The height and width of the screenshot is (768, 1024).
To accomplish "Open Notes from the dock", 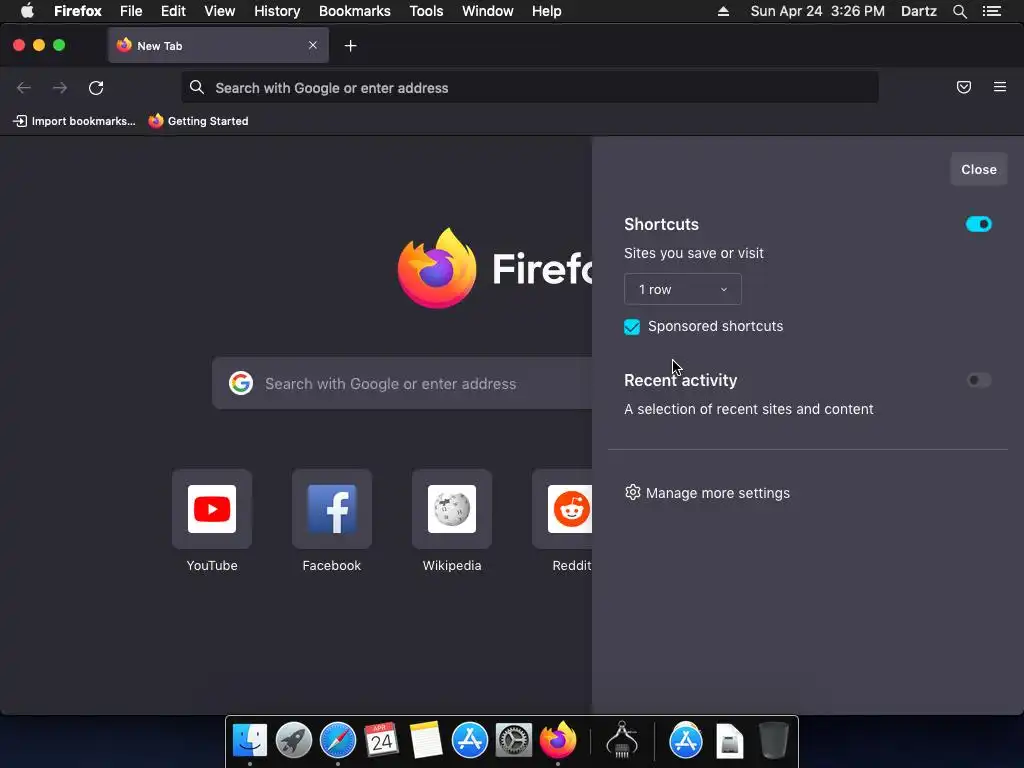I will point(426,741).
